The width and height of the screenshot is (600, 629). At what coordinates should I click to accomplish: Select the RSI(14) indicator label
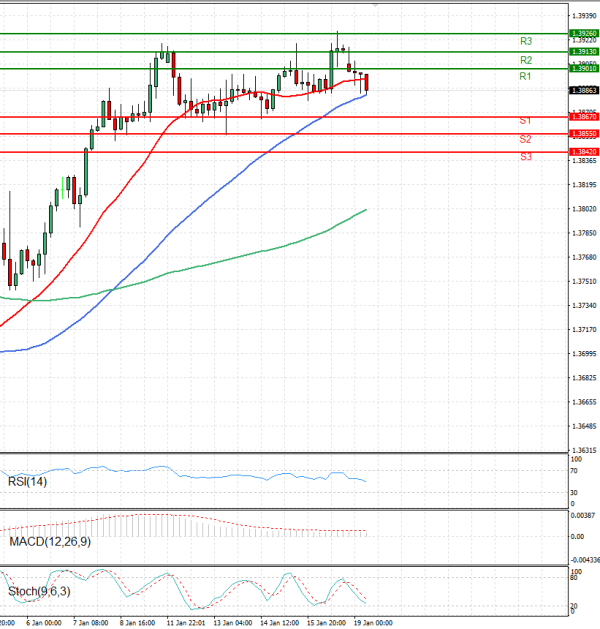[x=28, y=483]
